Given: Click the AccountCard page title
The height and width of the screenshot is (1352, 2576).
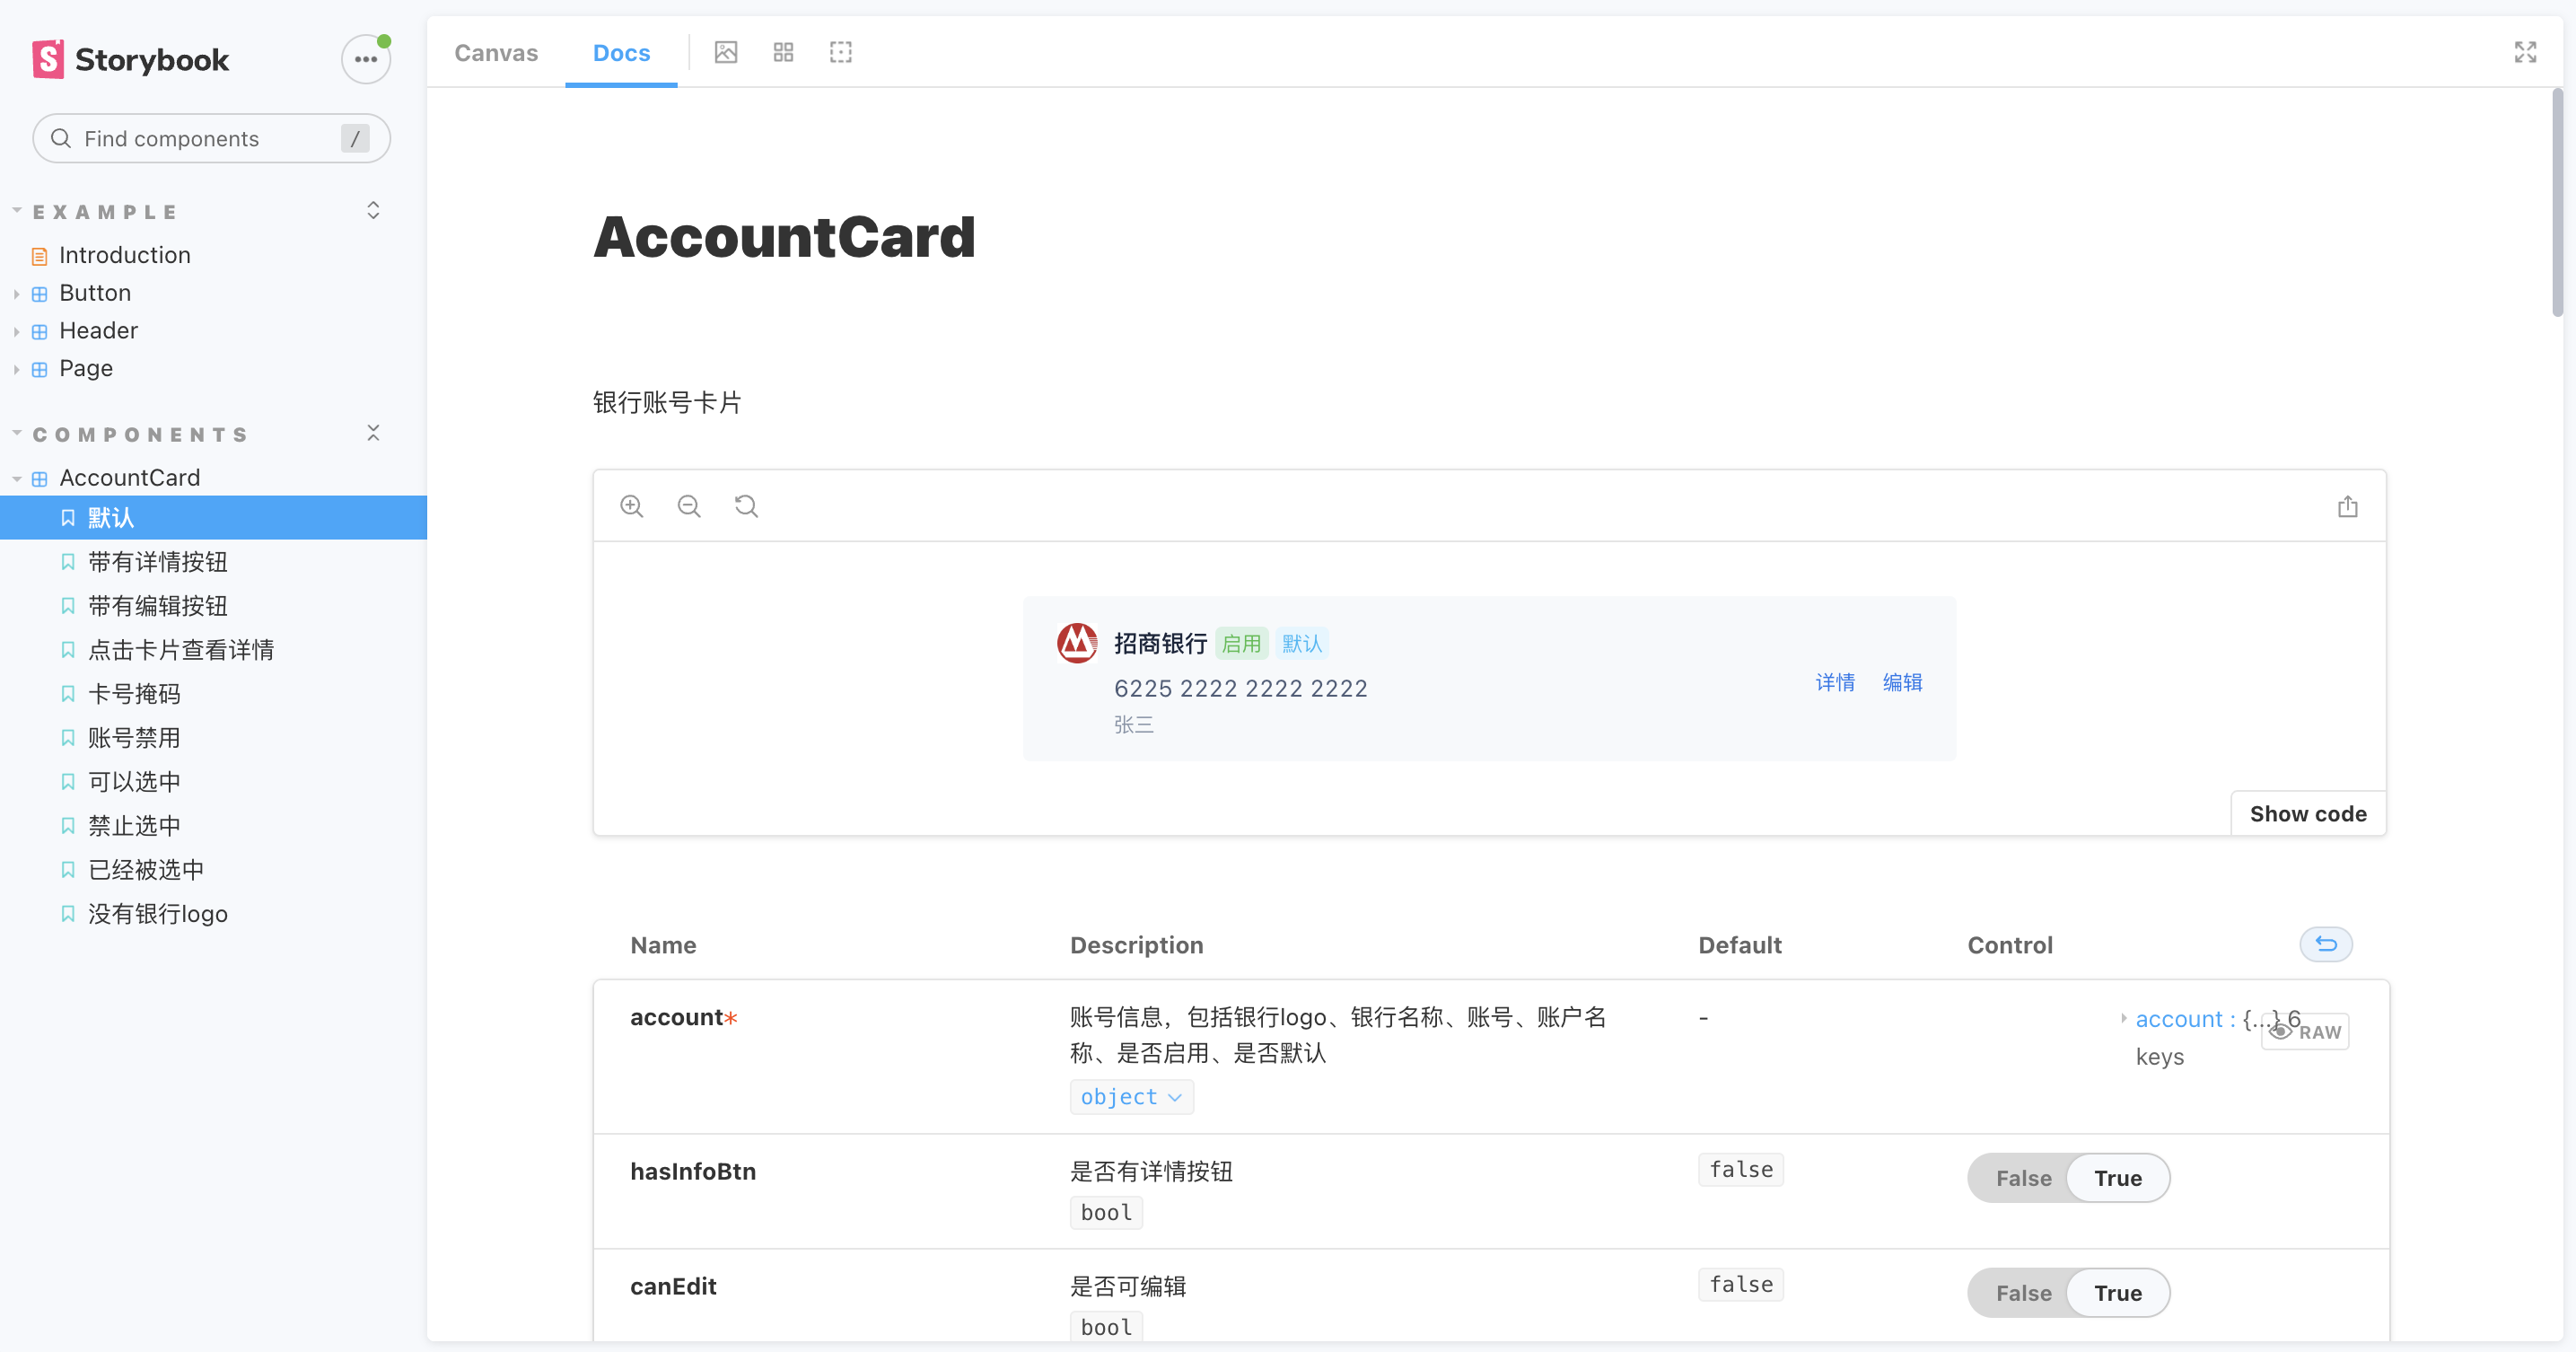Looking at the screenshot, I should (x=783, y=237).
